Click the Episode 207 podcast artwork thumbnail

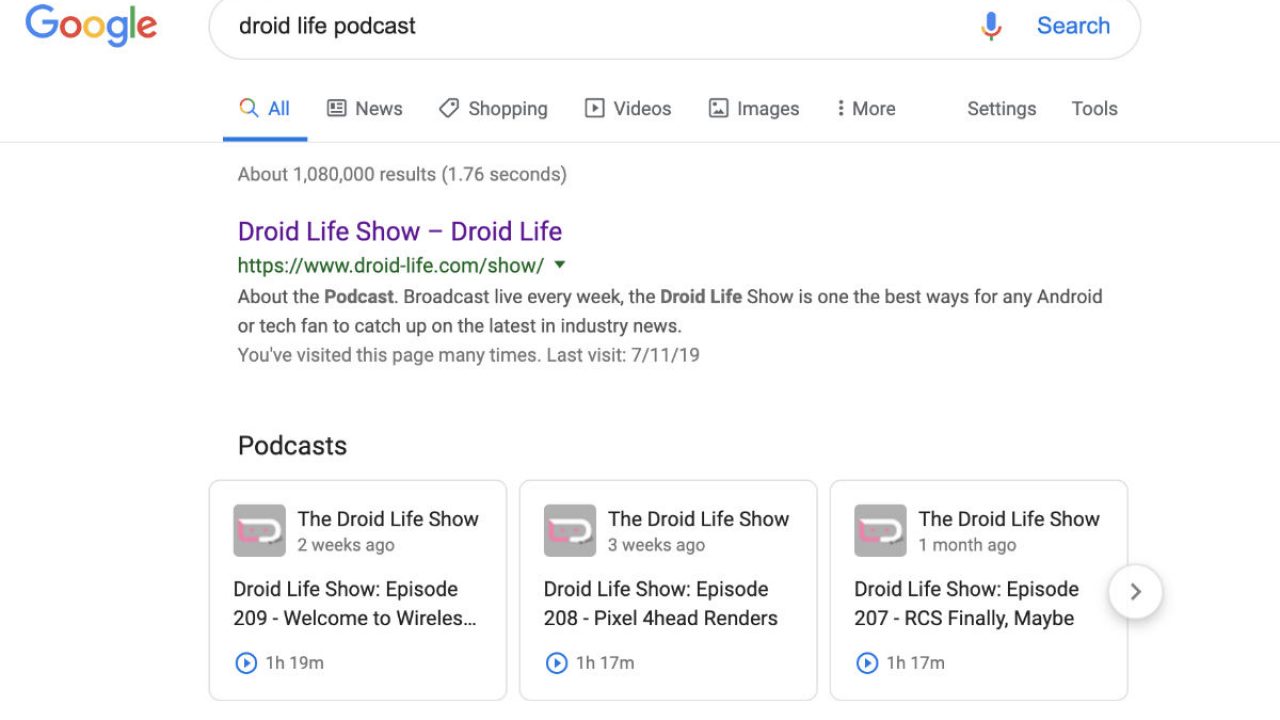(x=880, y=530)
